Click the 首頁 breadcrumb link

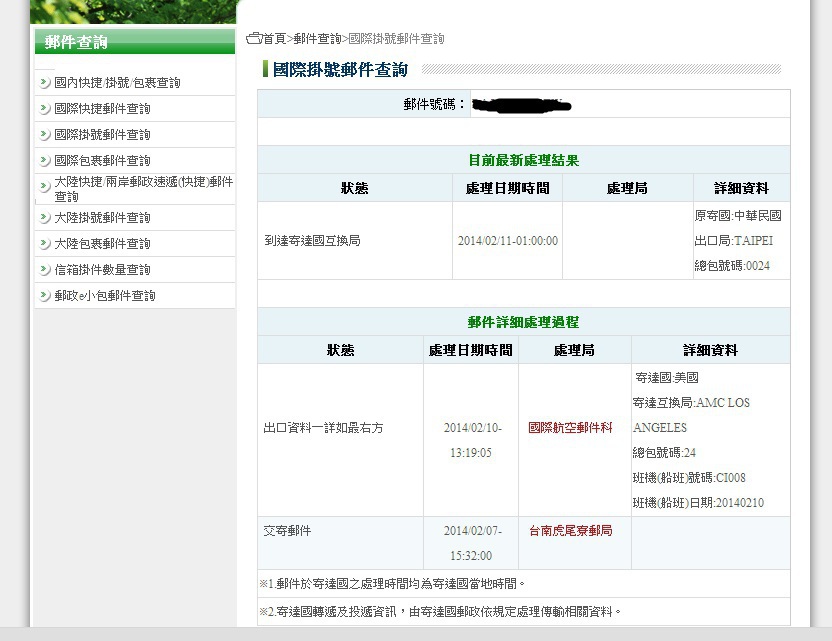coord(274,38)
